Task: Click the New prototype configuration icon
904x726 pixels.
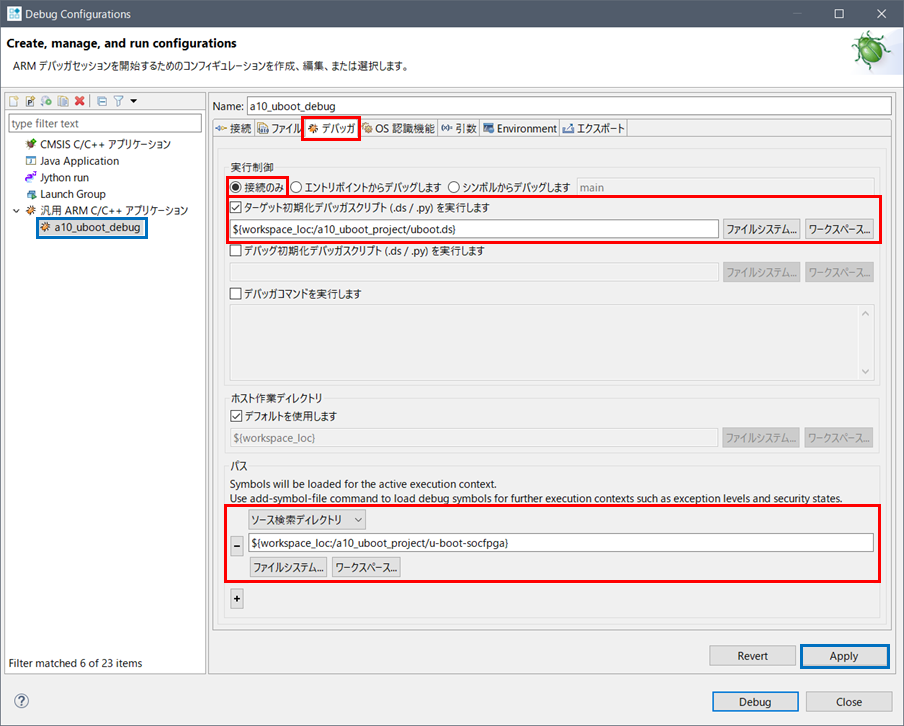Action: pos(31,101)
